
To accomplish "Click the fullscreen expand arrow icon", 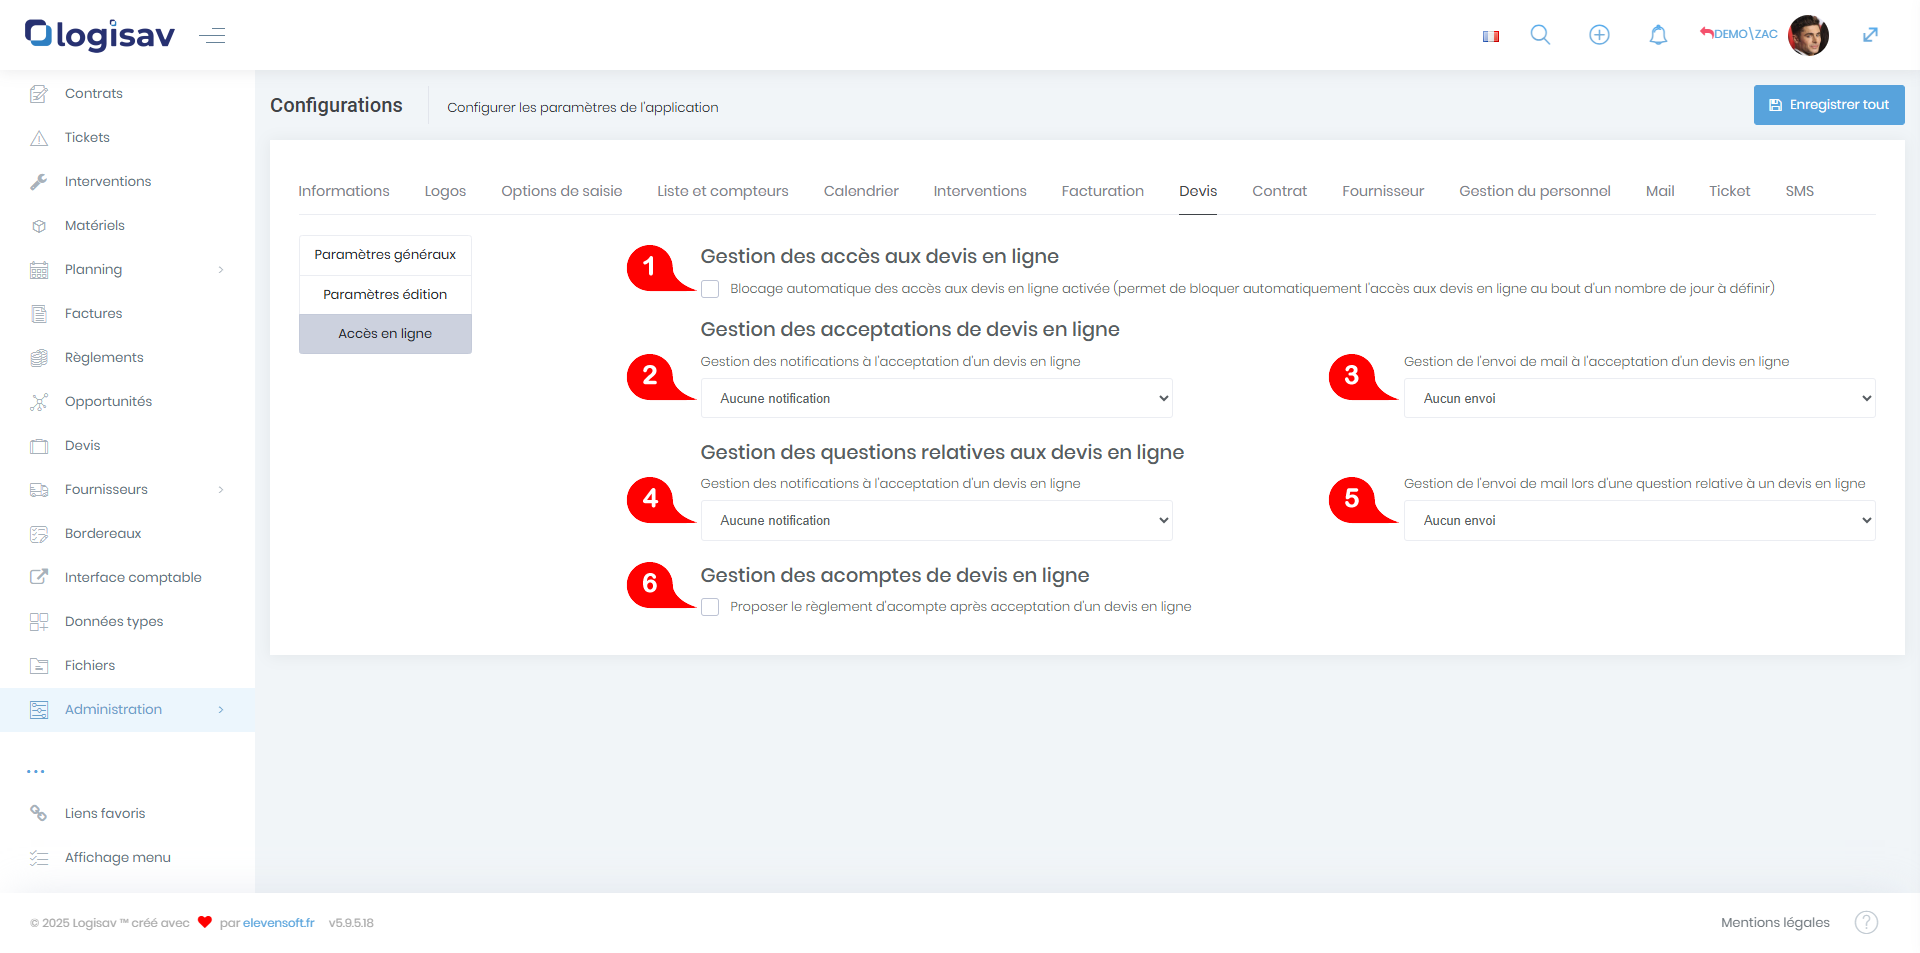I will click(1870, 35).
